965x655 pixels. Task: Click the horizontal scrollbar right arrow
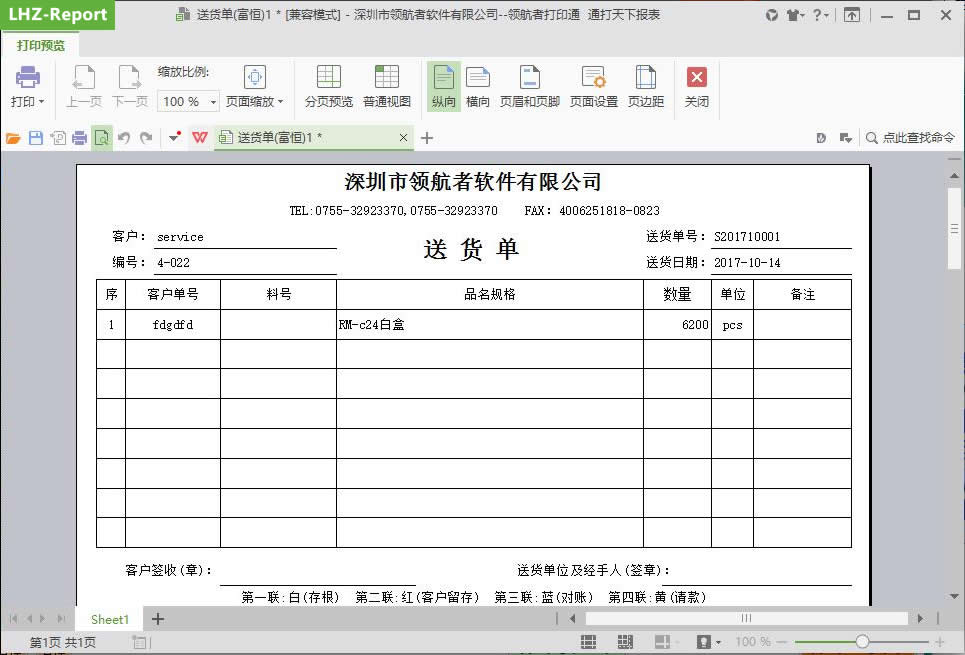(920, 619)
